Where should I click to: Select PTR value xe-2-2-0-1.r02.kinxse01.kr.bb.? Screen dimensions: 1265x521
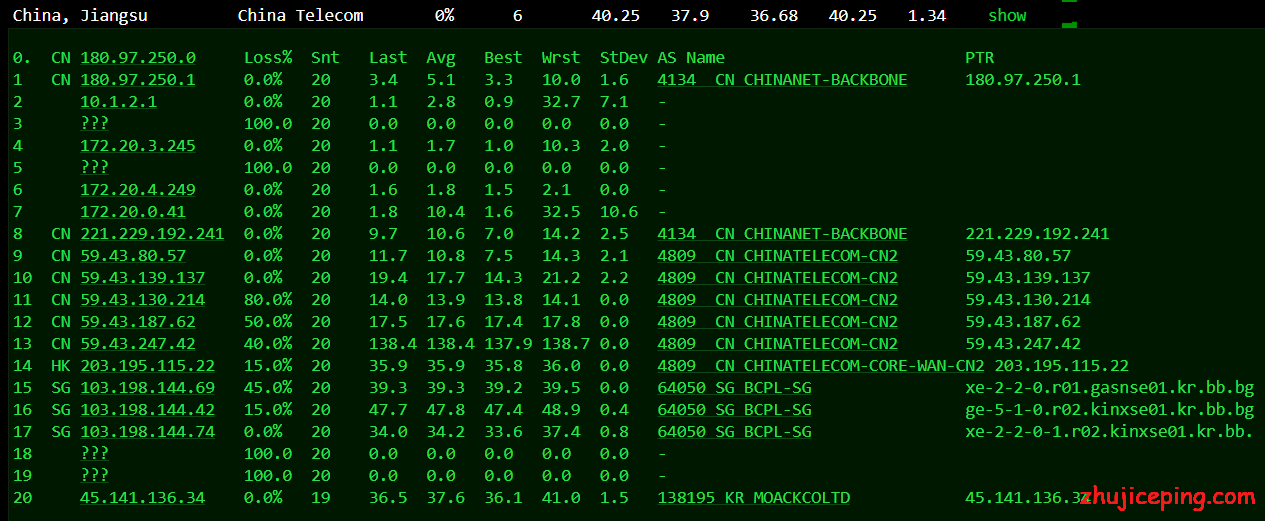tap(1110, 432)
